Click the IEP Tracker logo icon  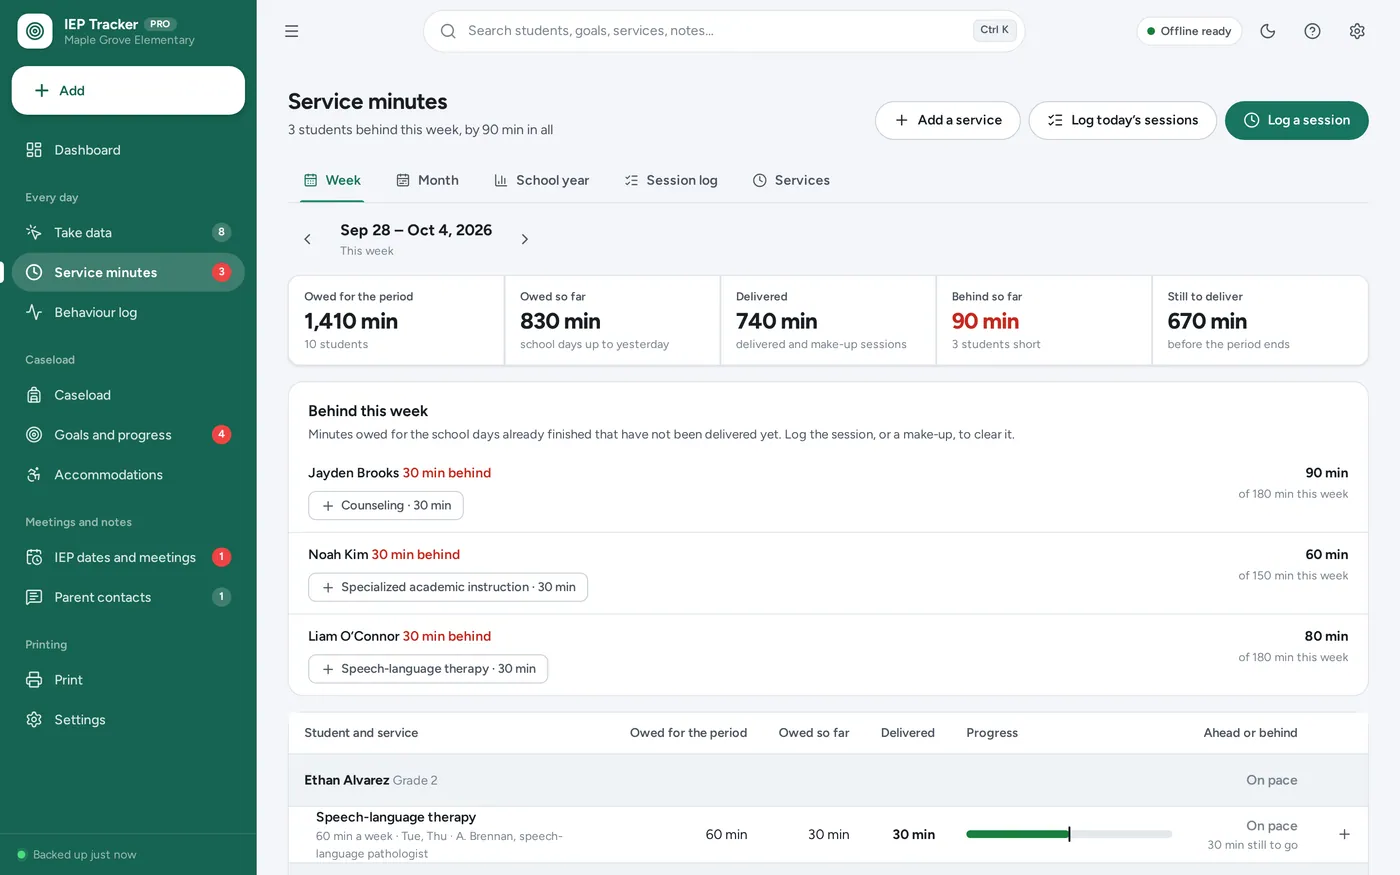tap(35, 31)
